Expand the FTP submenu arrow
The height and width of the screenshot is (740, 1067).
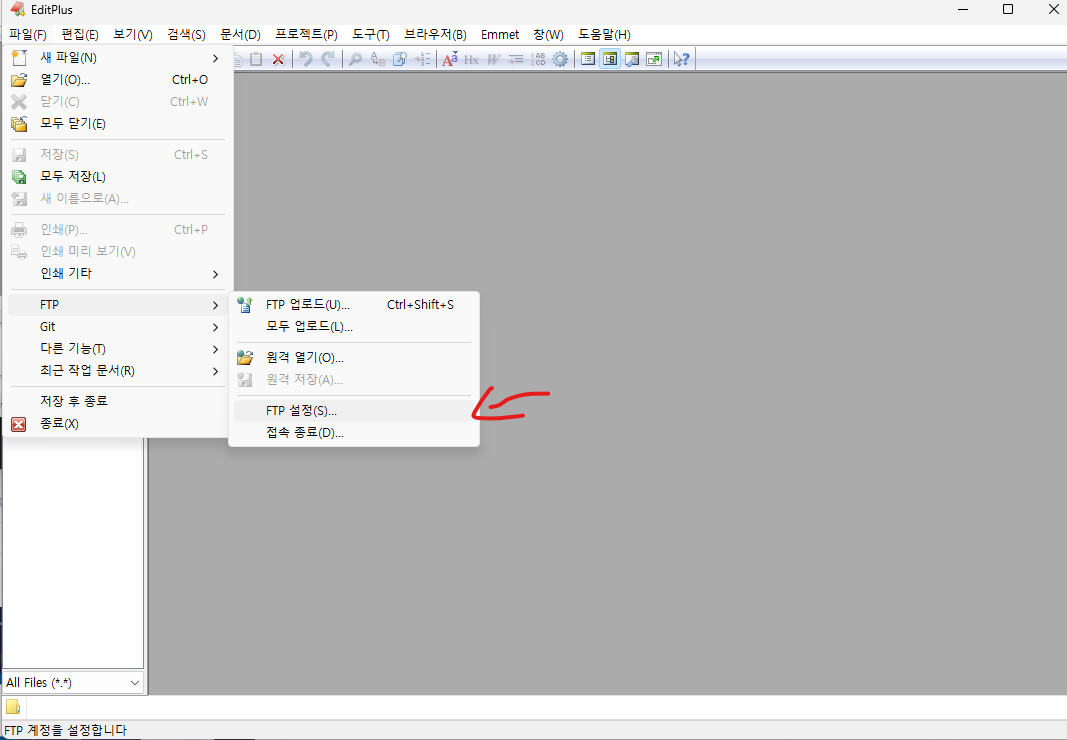click(215, 305)
